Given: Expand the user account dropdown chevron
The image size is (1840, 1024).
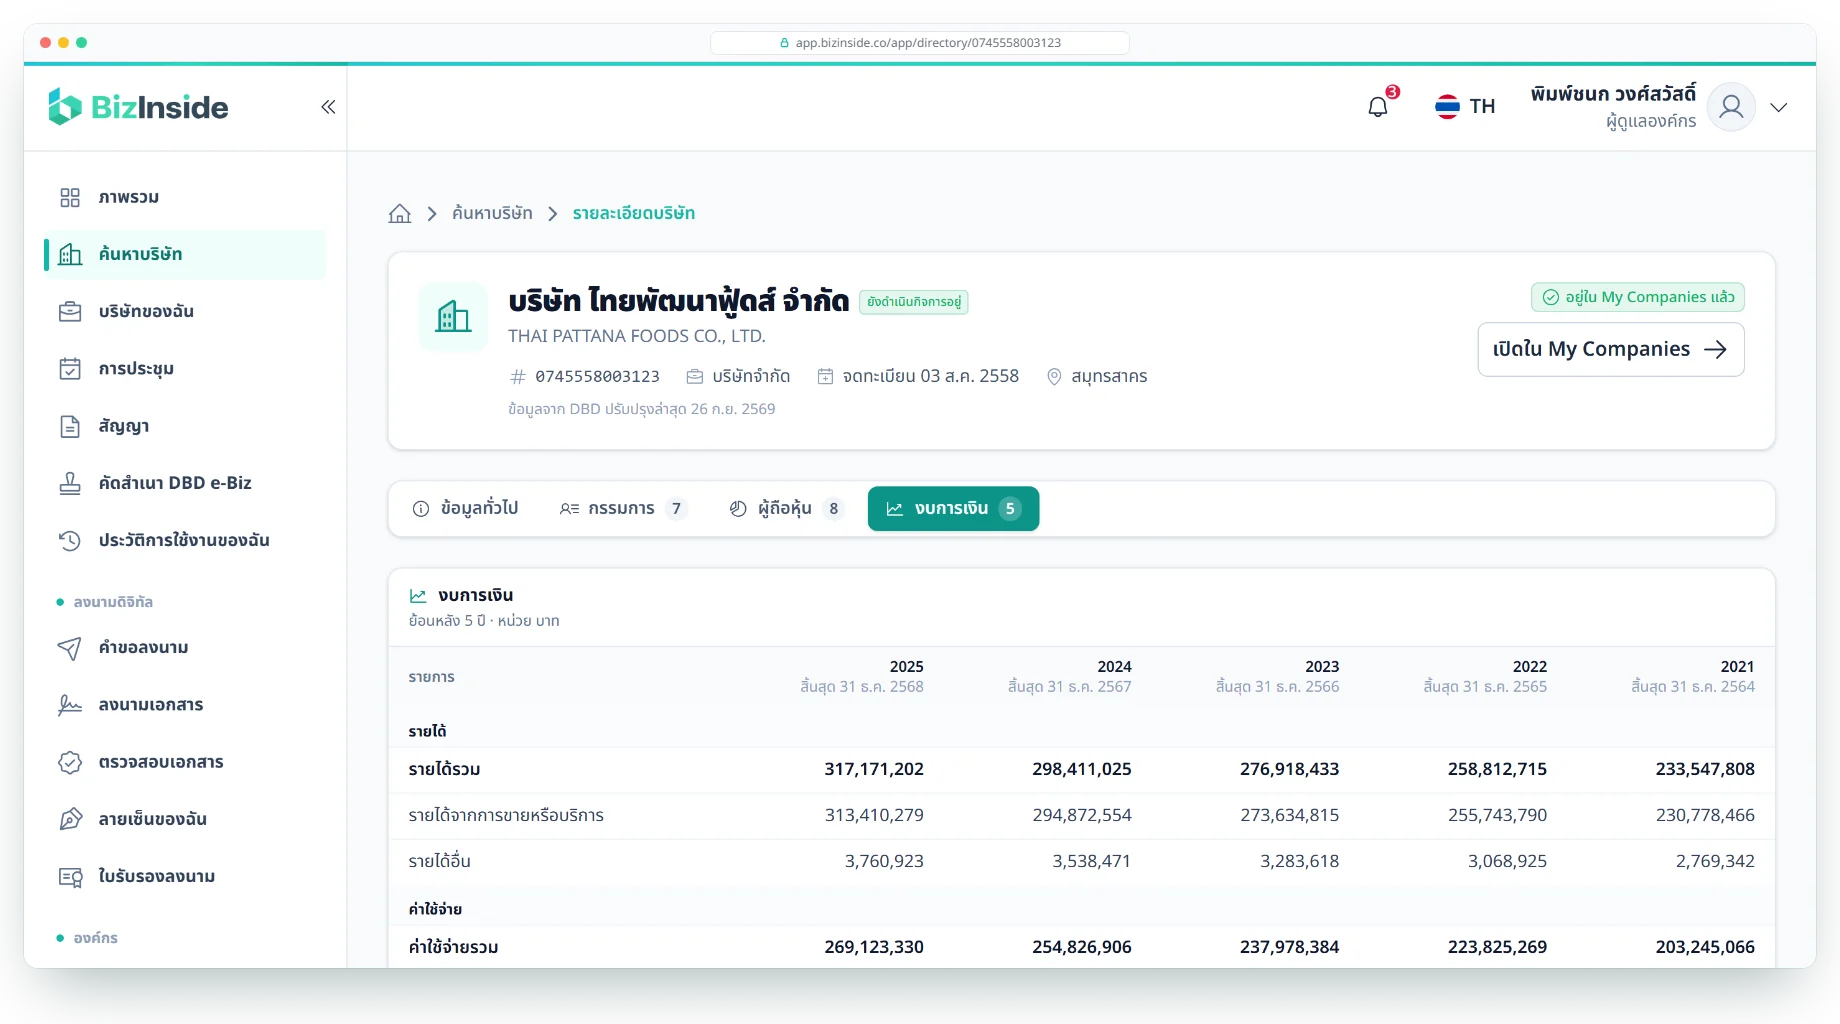Looking at the screenshot, I should 1779,107.
